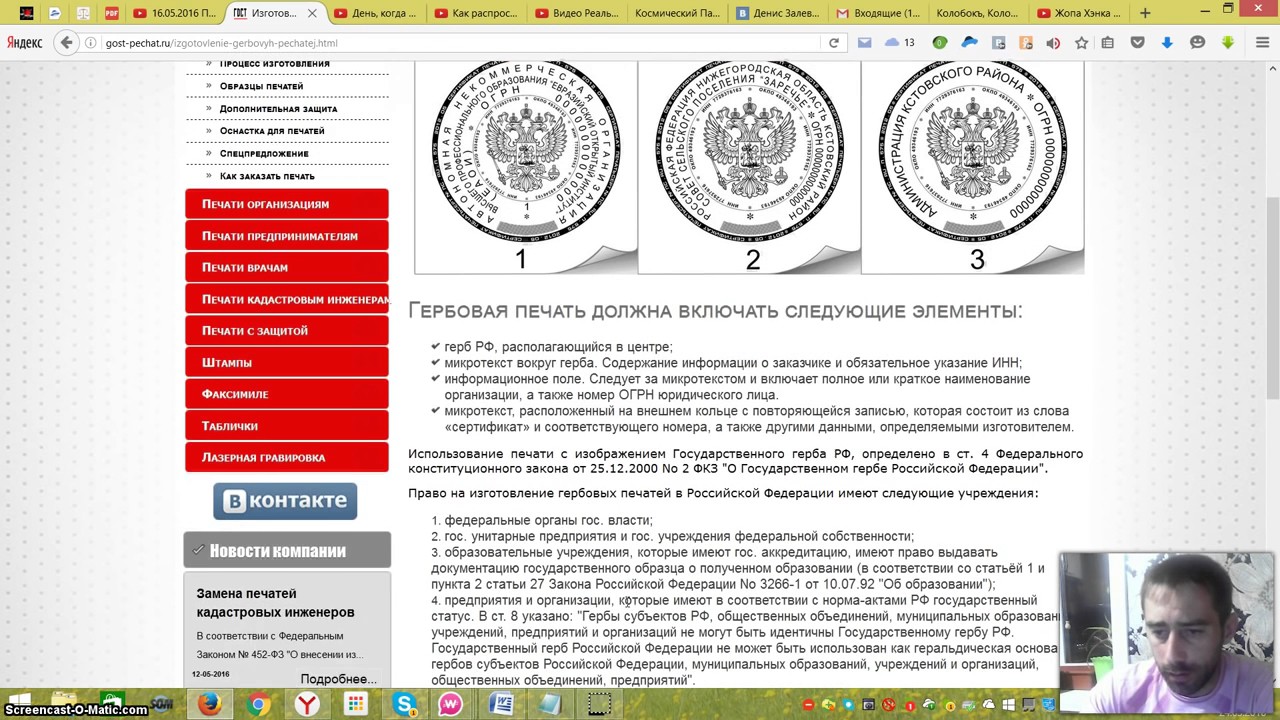Open 'Печати кадастровым инженерам' menu button
The image size is (1280, 720).
tap(287, 299)
